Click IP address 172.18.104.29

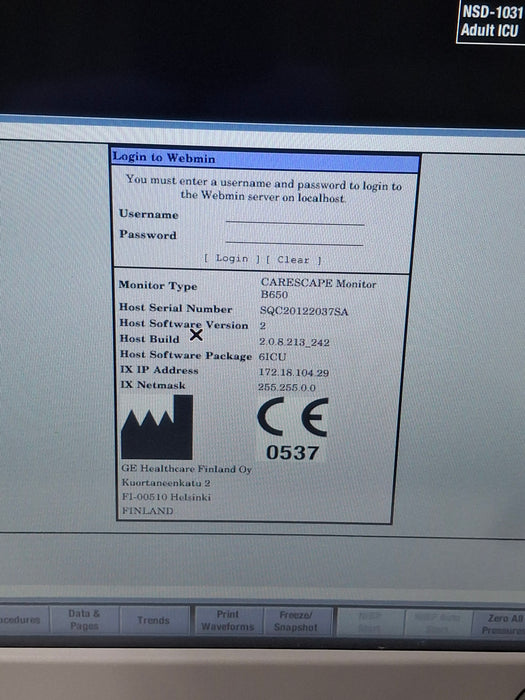click(294, 372)
